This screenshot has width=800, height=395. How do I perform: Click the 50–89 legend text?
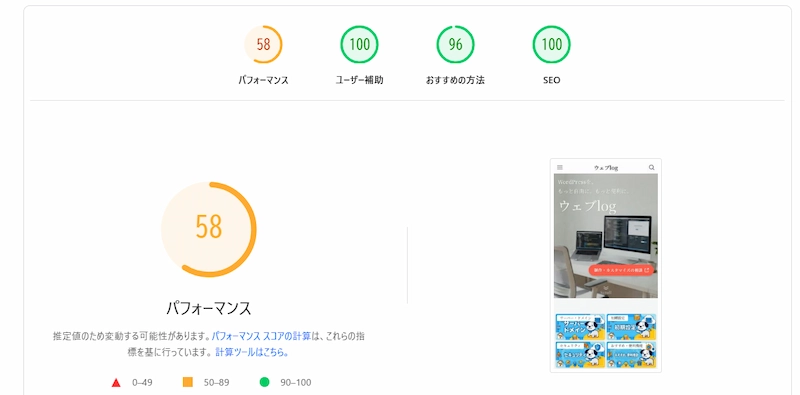point(216,382)
